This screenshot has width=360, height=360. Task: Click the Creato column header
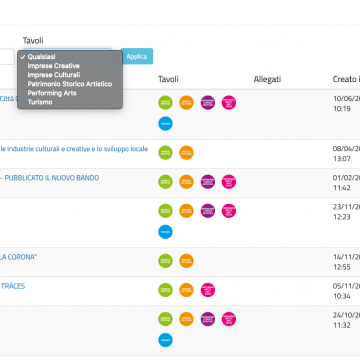(x=346, y=79)
